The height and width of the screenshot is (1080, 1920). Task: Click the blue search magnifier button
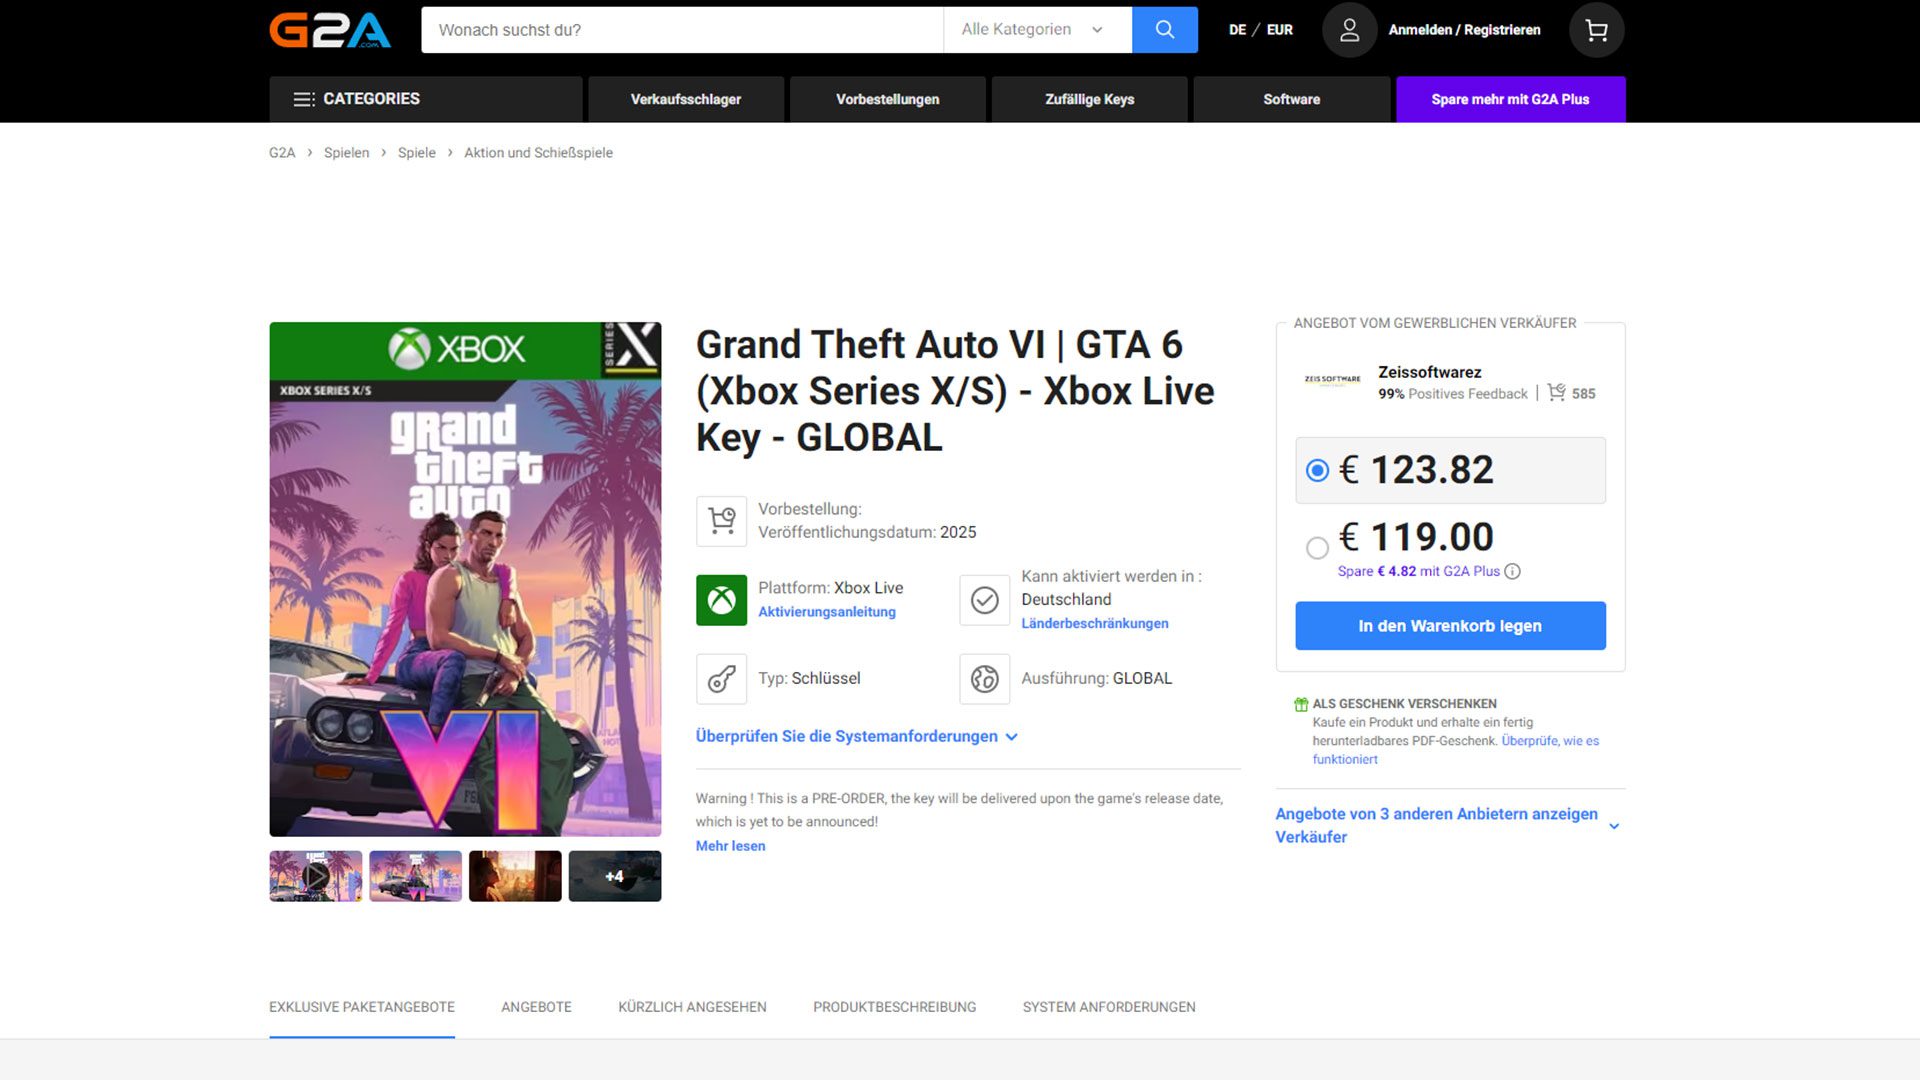(1164, 30)
